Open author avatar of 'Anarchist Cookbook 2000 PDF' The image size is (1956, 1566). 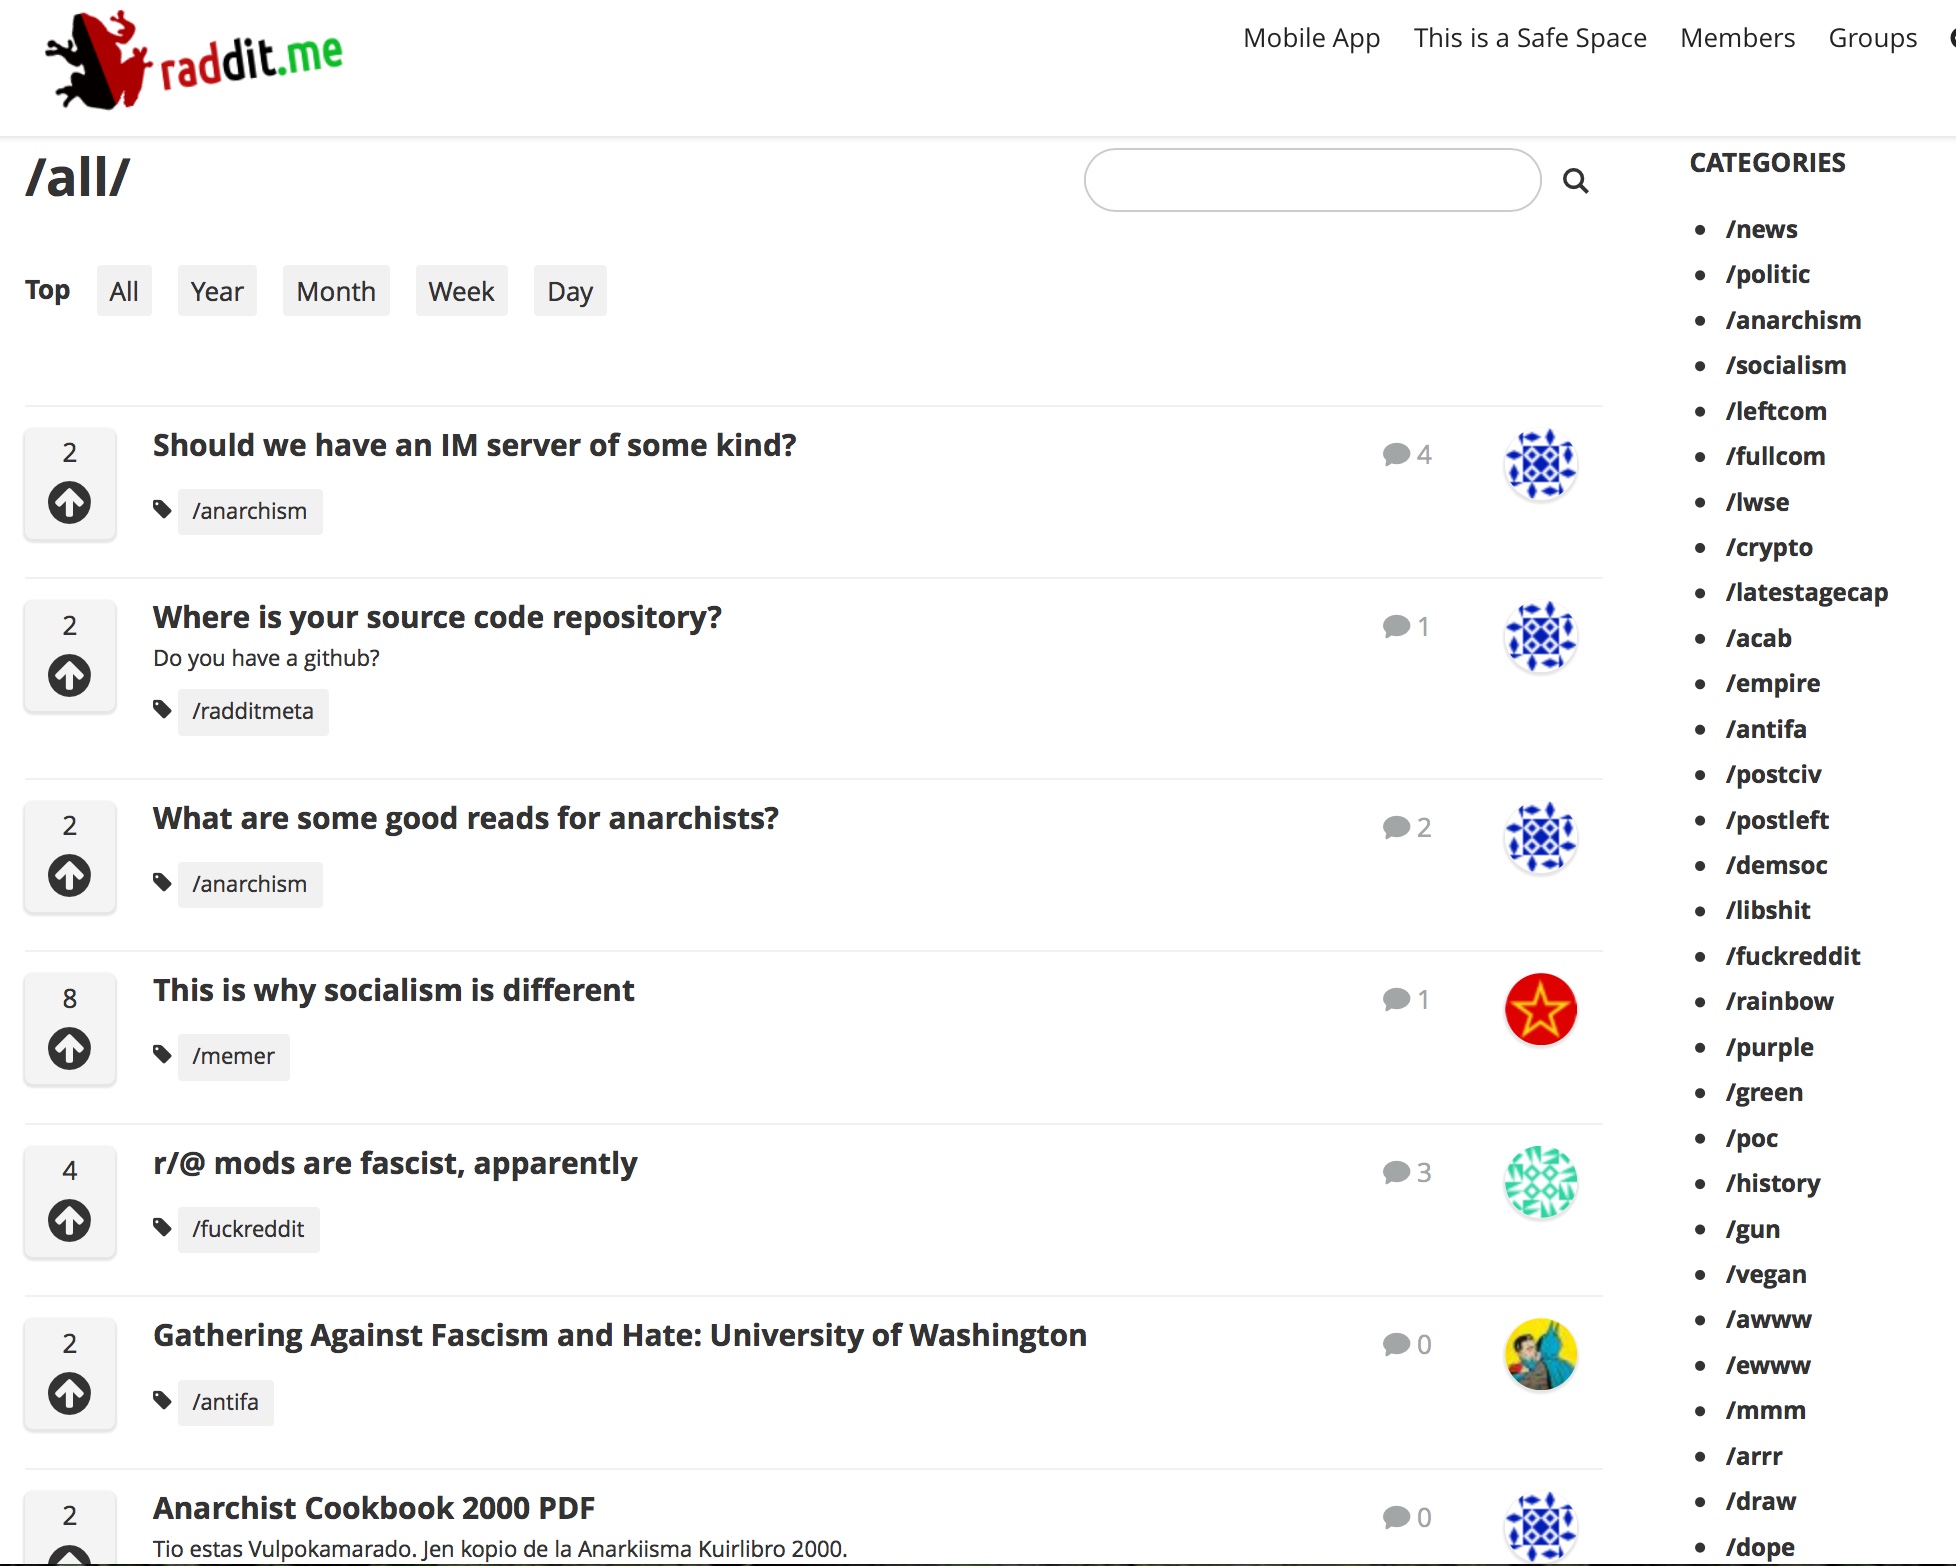pyautogui.click(x=1541, y=1527)
